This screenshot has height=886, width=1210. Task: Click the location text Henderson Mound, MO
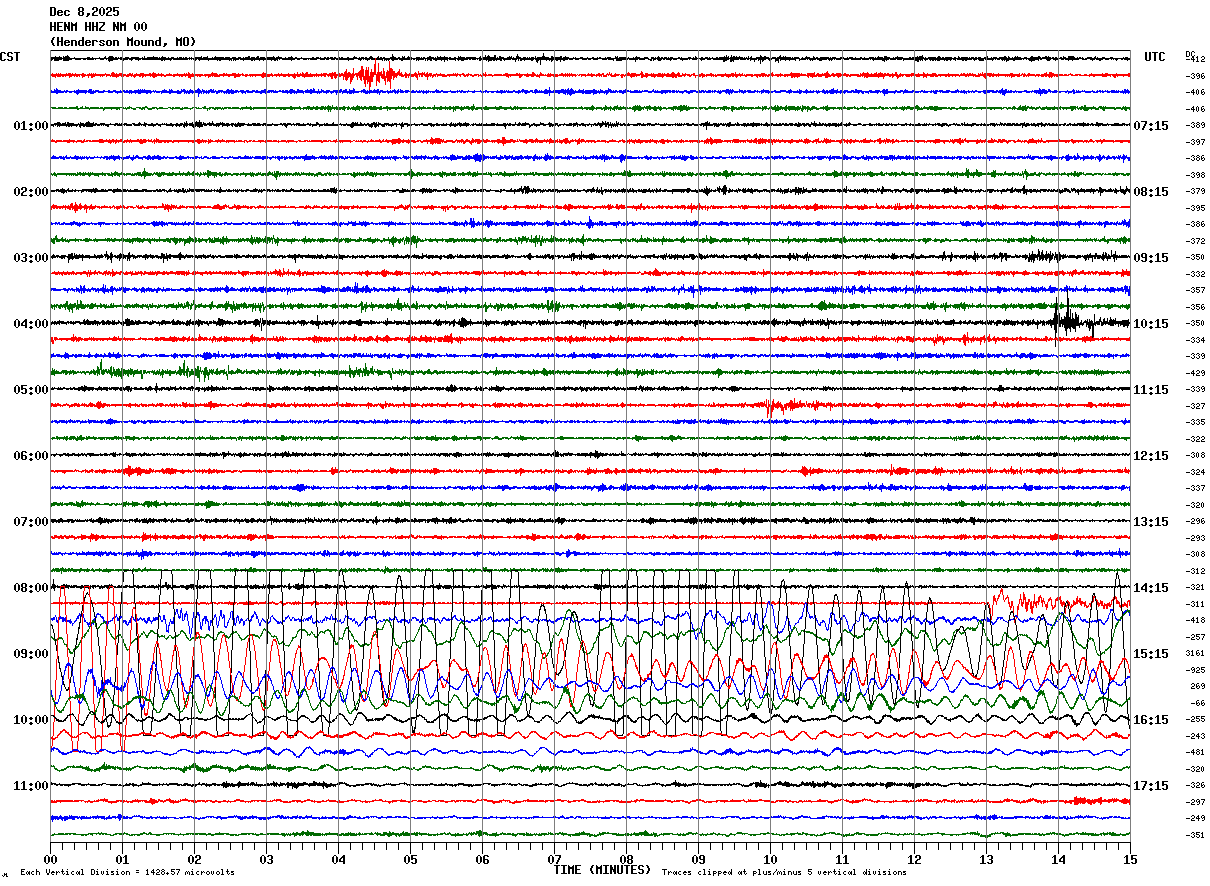(x=123, y=42)
